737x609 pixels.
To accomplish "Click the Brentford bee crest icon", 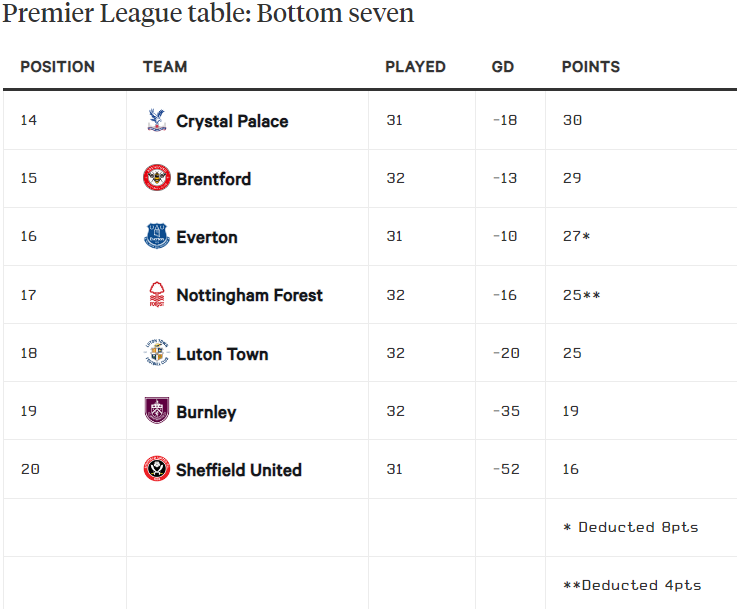I will point(157,178).
